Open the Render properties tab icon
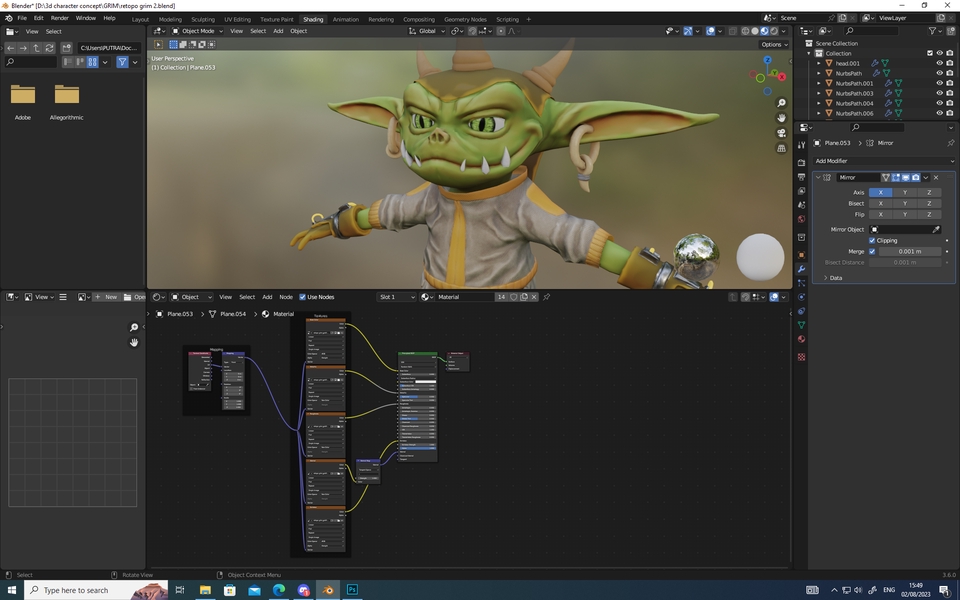The height and width of the screenshot is (600, 960). click(801, 162)
